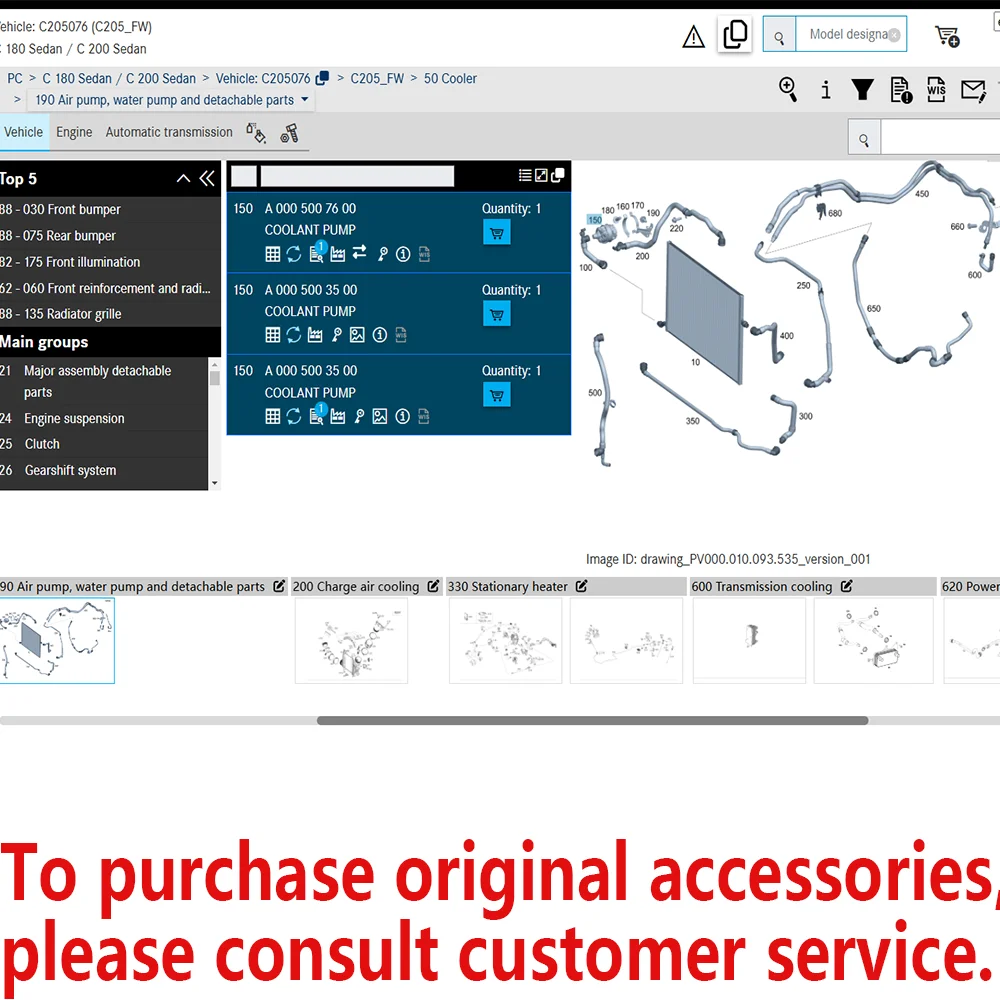Click the warning triangle icon in the header

coord(693,36)
